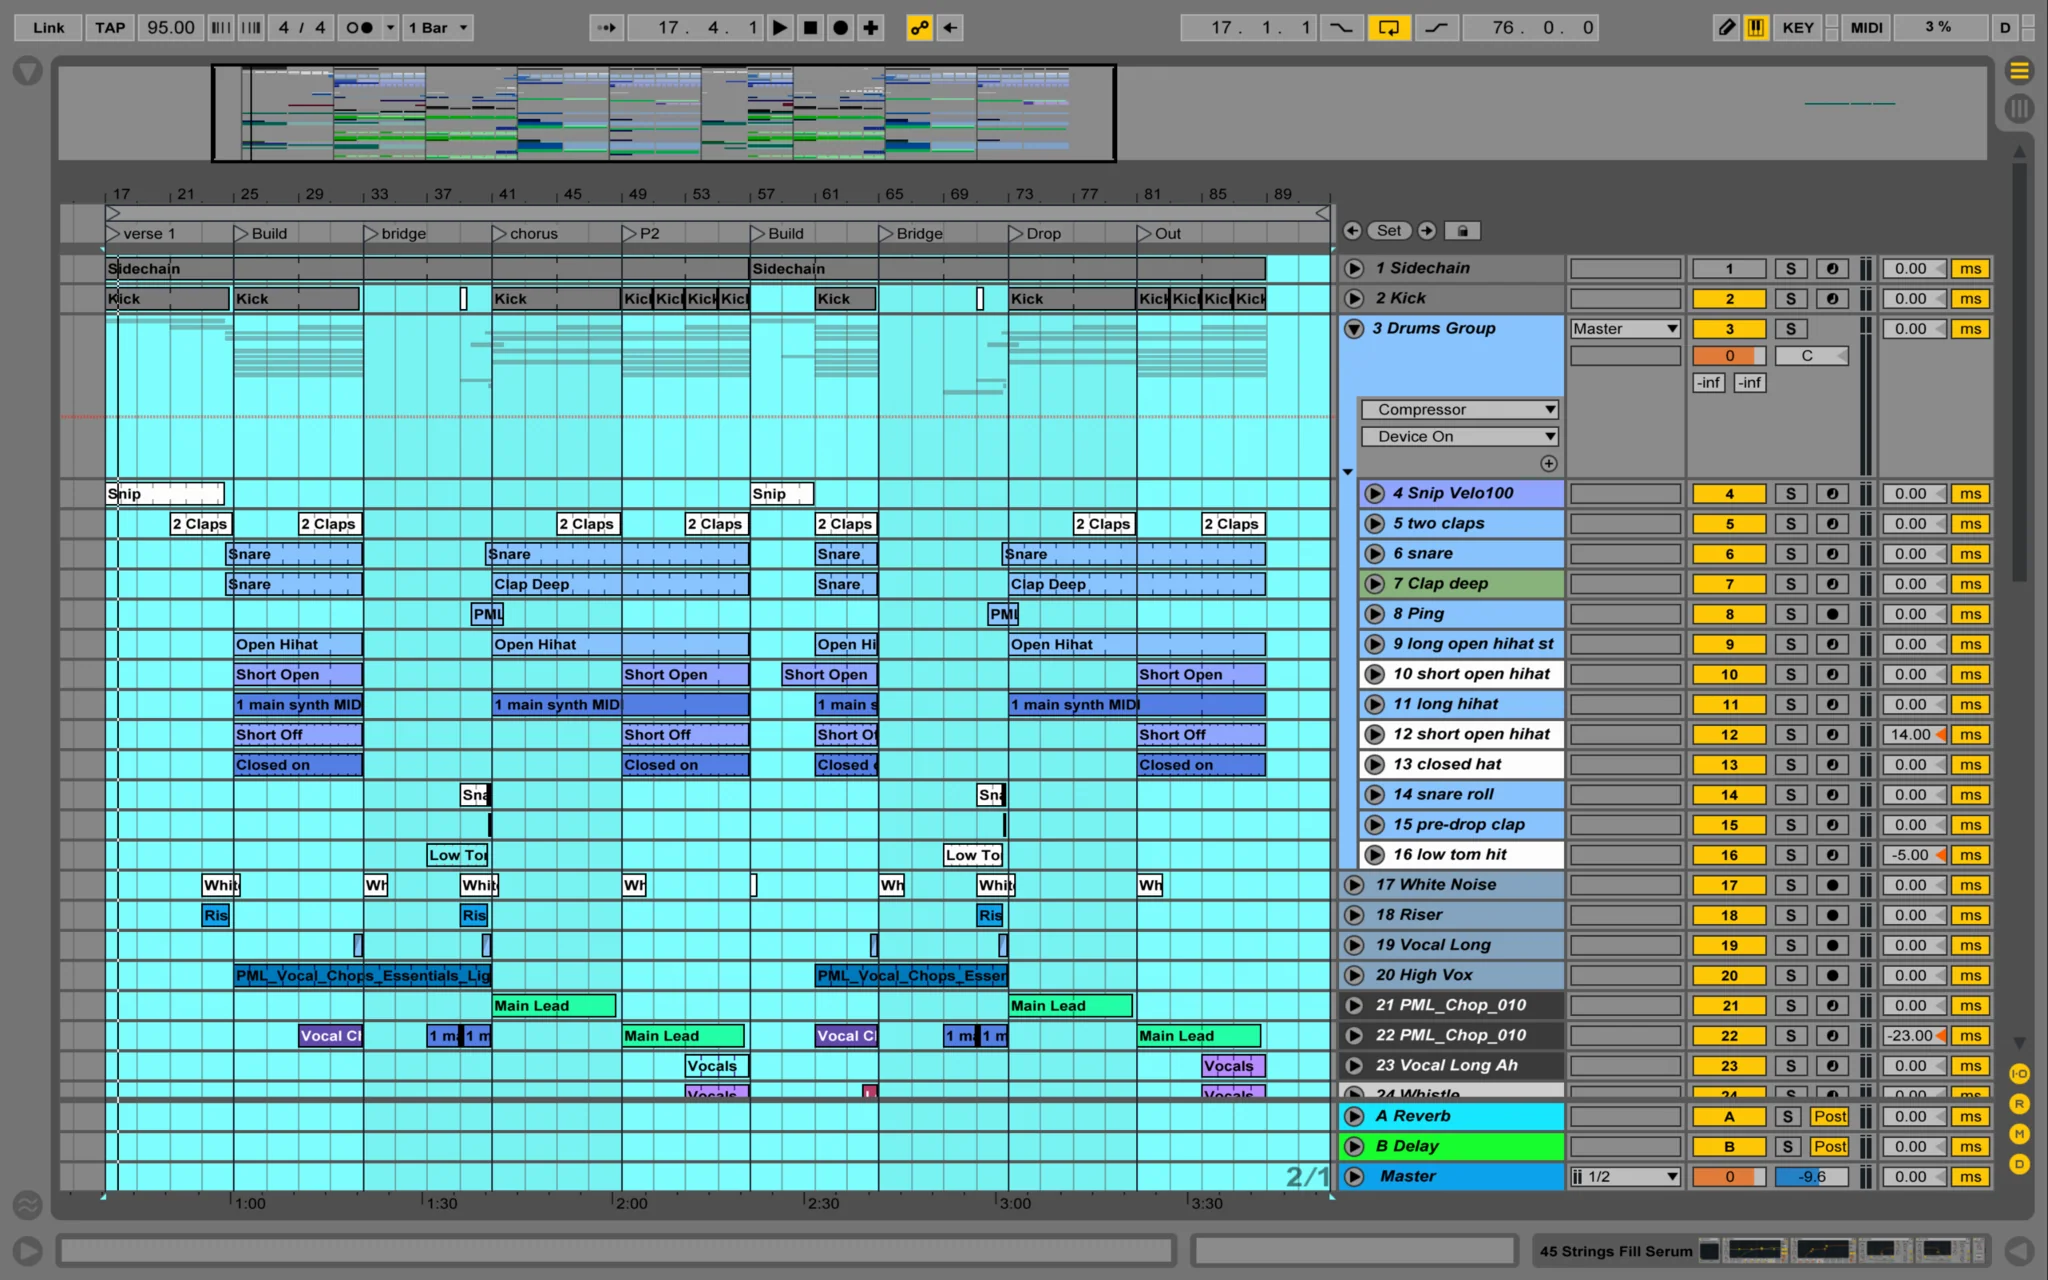Toggle the Metronome button
This screenshot has height=1280, width=2048.
coord(359,28)
